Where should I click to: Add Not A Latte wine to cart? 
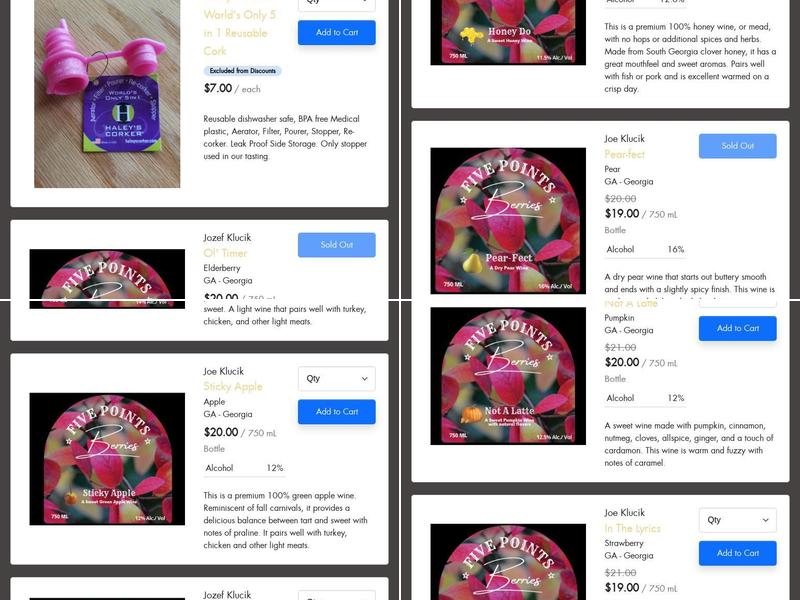click(738, 329)
